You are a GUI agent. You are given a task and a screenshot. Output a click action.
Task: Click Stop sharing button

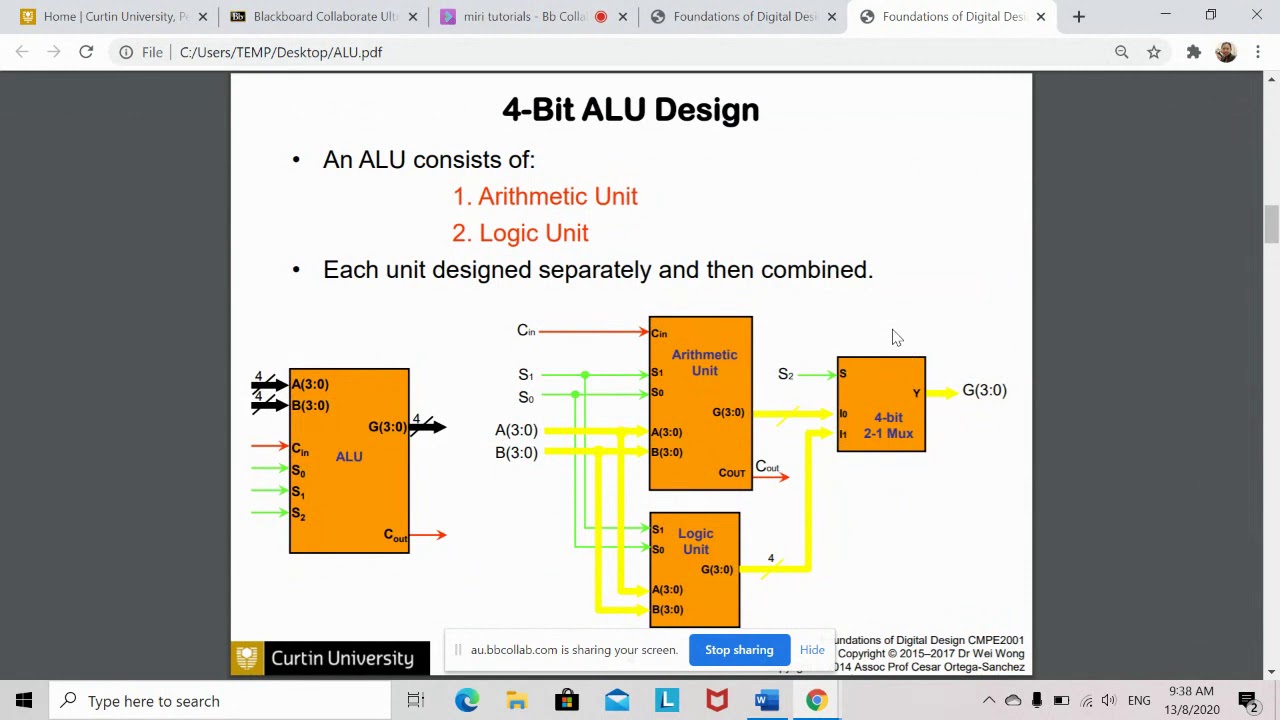[739, 650]
